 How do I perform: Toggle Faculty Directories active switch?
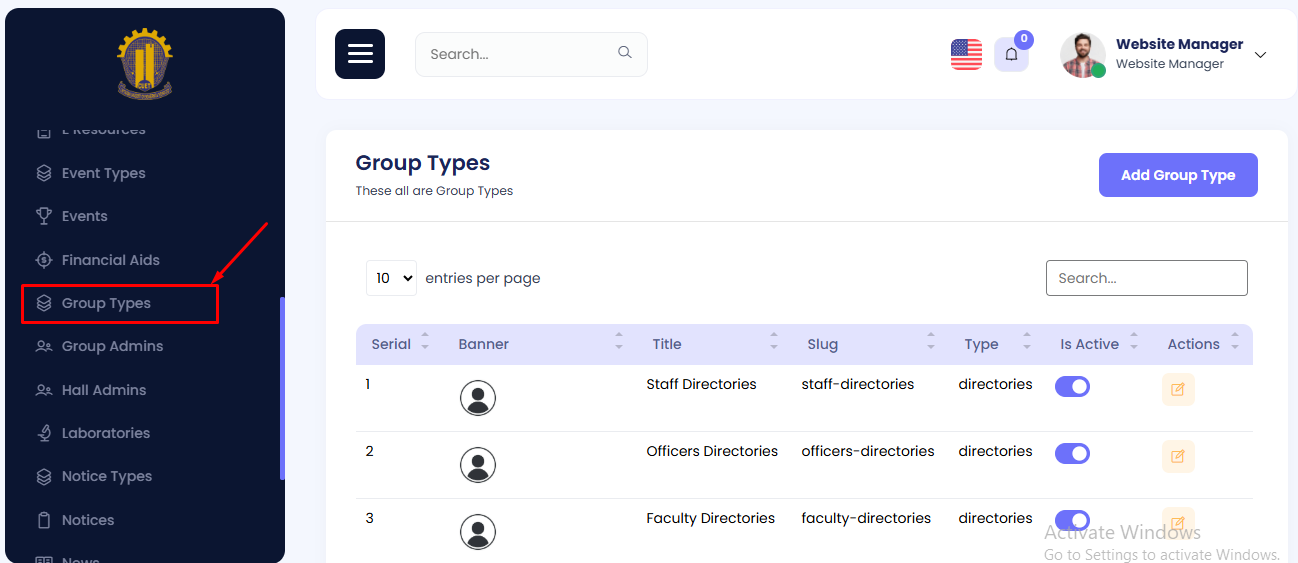pos(1072,520)
